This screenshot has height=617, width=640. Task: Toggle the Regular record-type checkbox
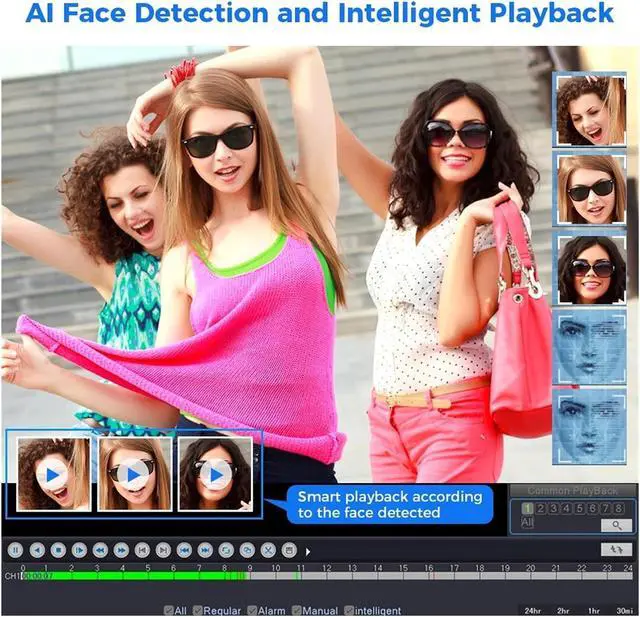pos(198,610)
